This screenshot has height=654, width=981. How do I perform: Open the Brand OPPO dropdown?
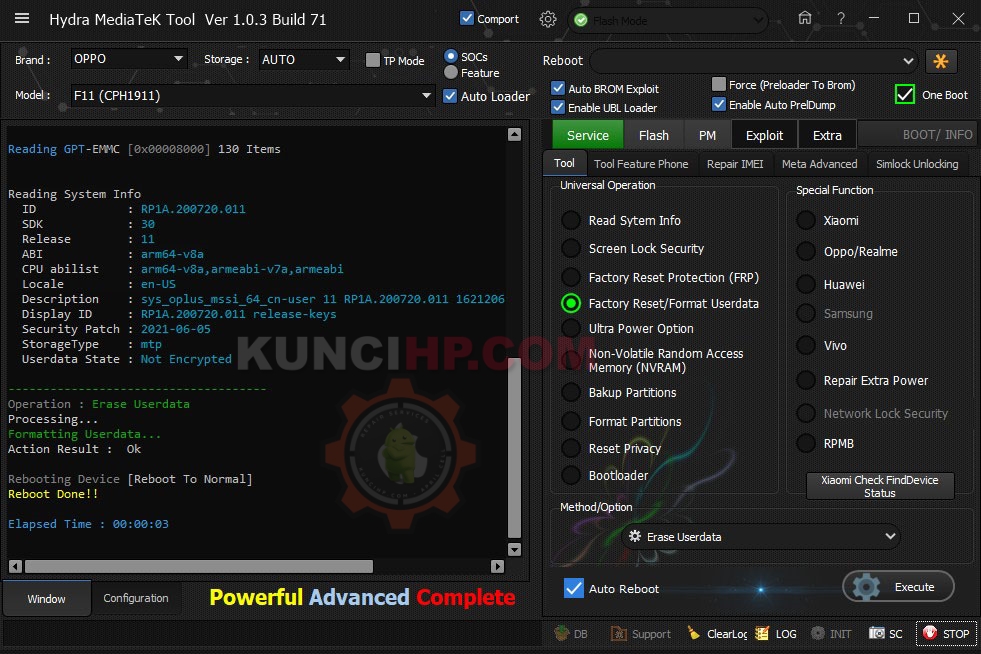tap(128, 59)
